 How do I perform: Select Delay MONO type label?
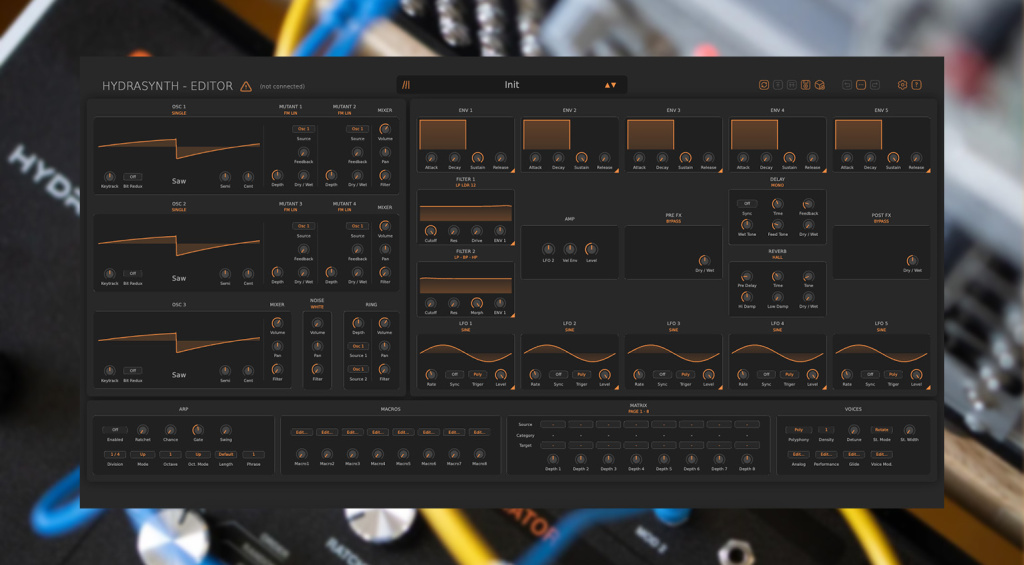(777, 186)
